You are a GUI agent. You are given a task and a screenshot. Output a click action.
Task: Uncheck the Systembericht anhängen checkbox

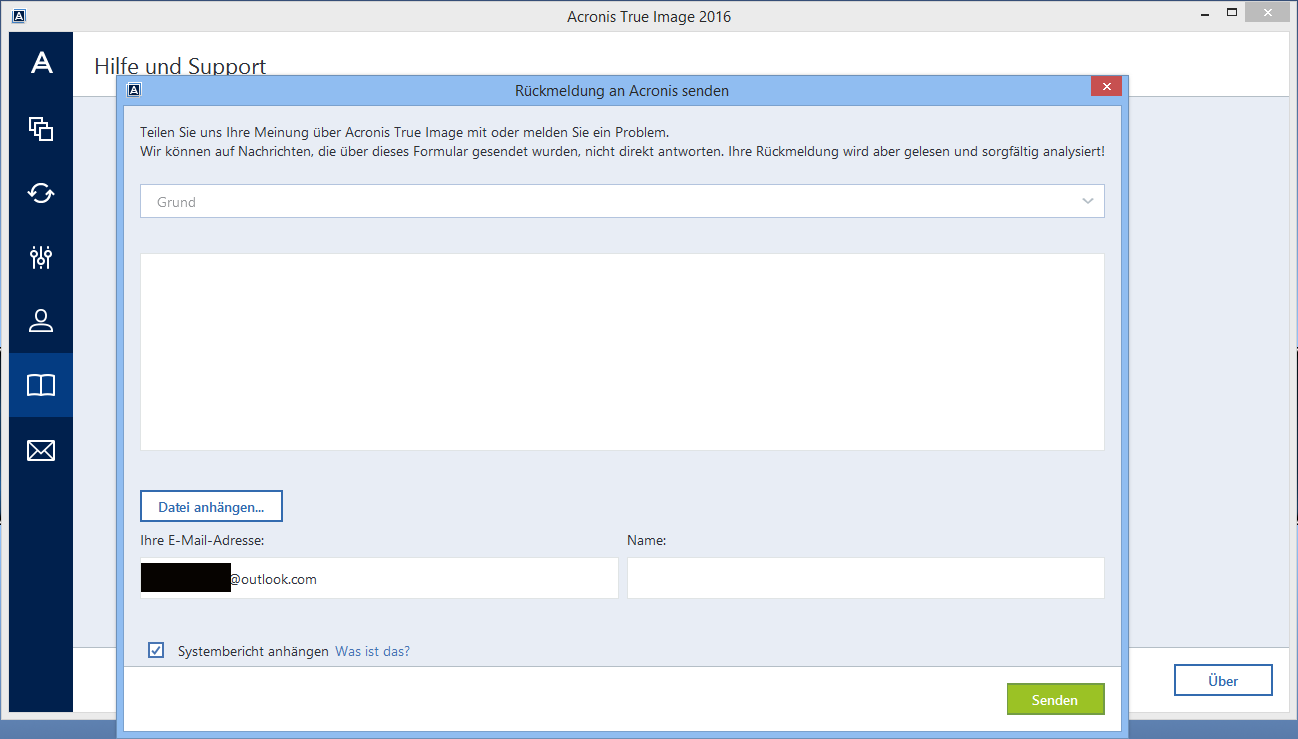(x=156, y=651)
